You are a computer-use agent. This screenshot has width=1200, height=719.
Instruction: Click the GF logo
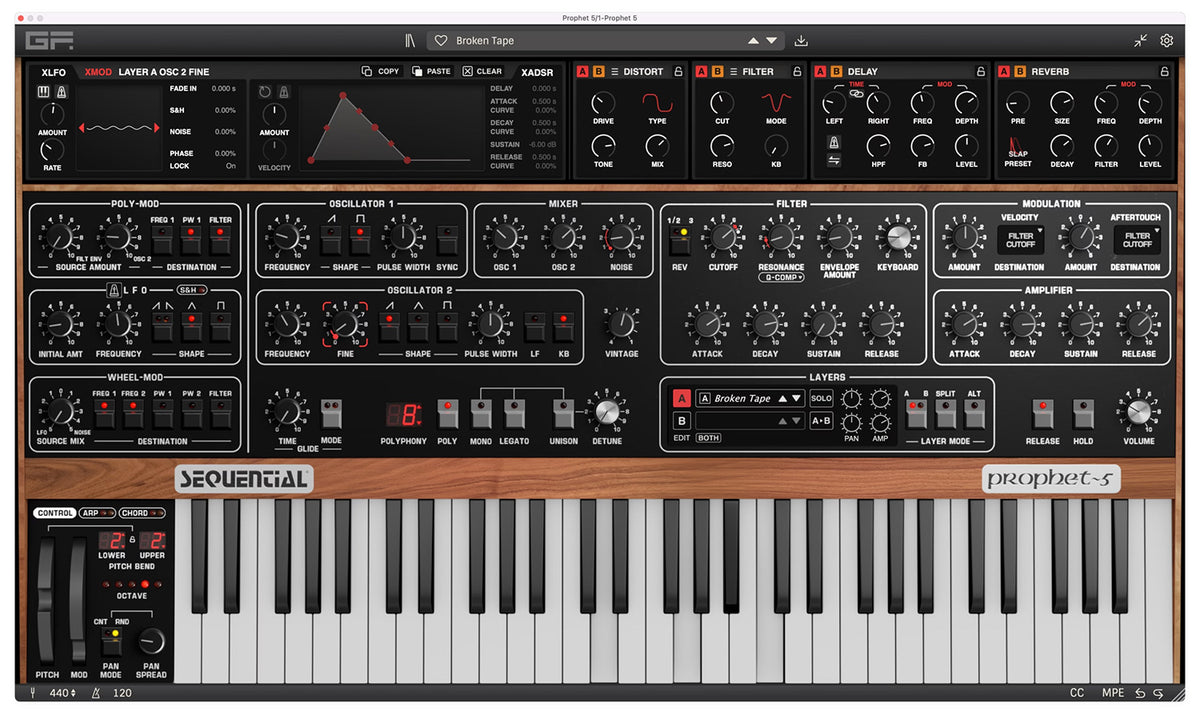point(49,41)
